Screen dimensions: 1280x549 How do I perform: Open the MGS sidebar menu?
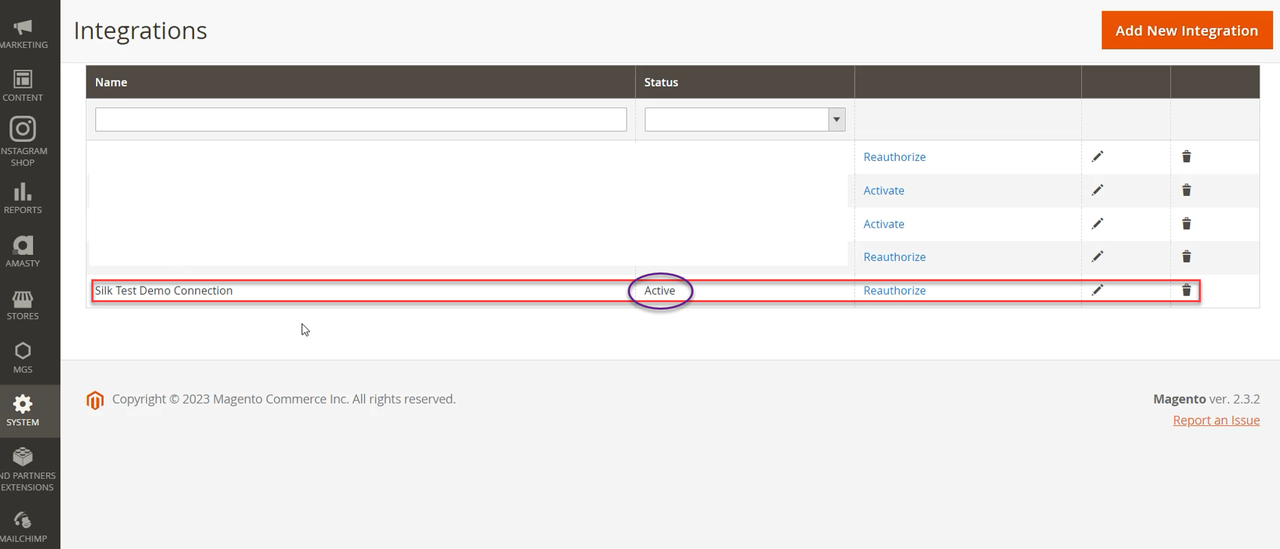[x=23, y=357]
